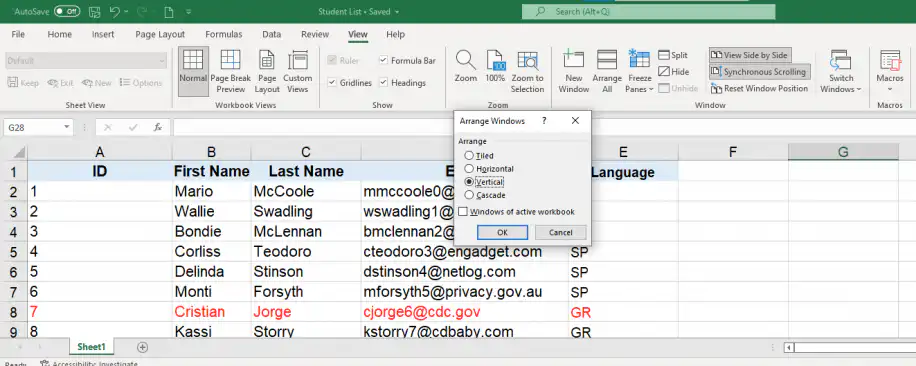Click the horizontal scrollbar left arrow
The height and width of the screenshot is (366, 916).
coord(789,348)
